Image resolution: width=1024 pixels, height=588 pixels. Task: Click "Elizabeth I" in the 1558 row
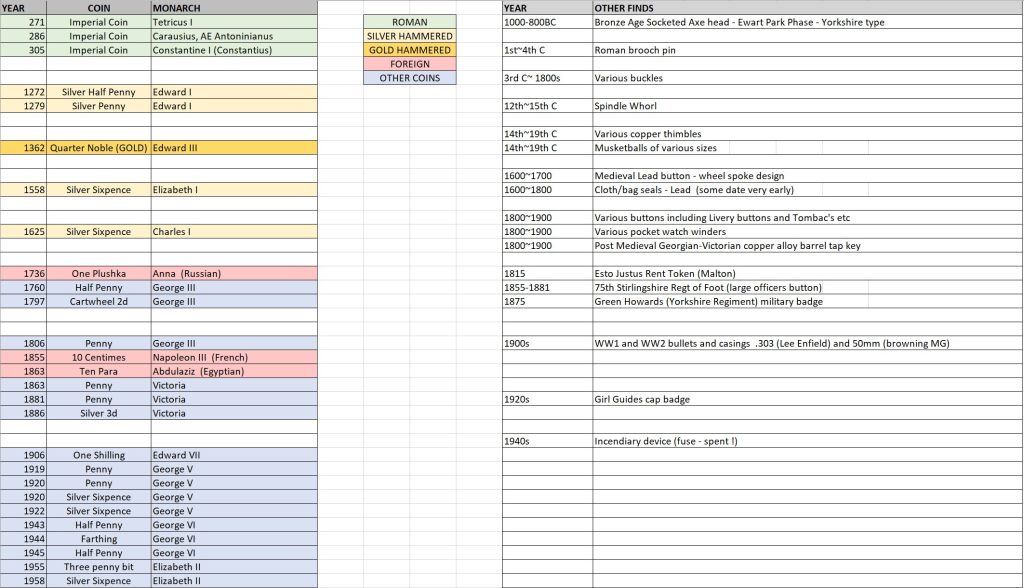(x=234, y=189)
